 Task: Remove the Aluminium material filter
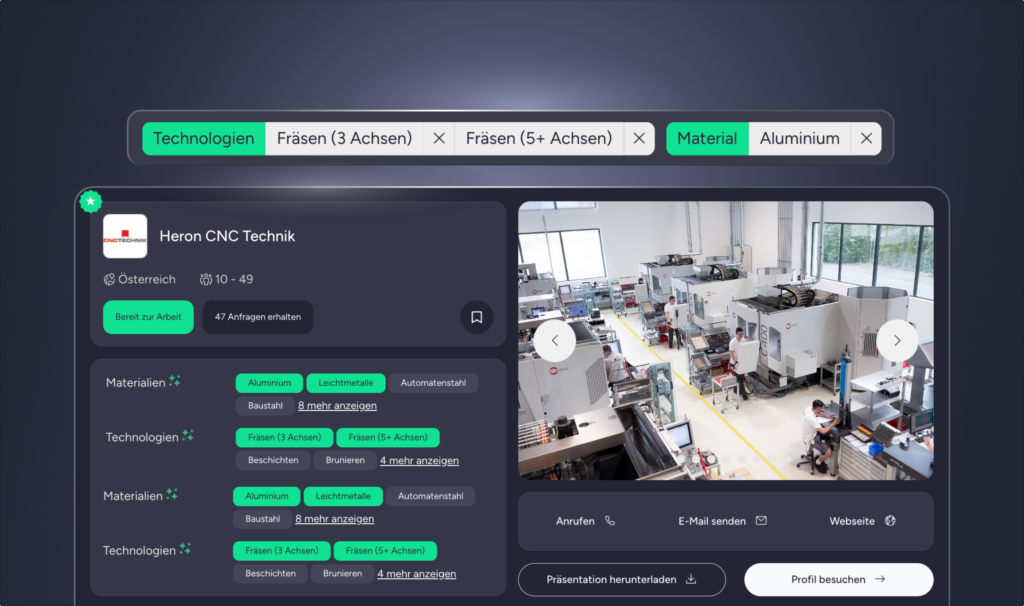pyautogui.click(x=866, y=139)
